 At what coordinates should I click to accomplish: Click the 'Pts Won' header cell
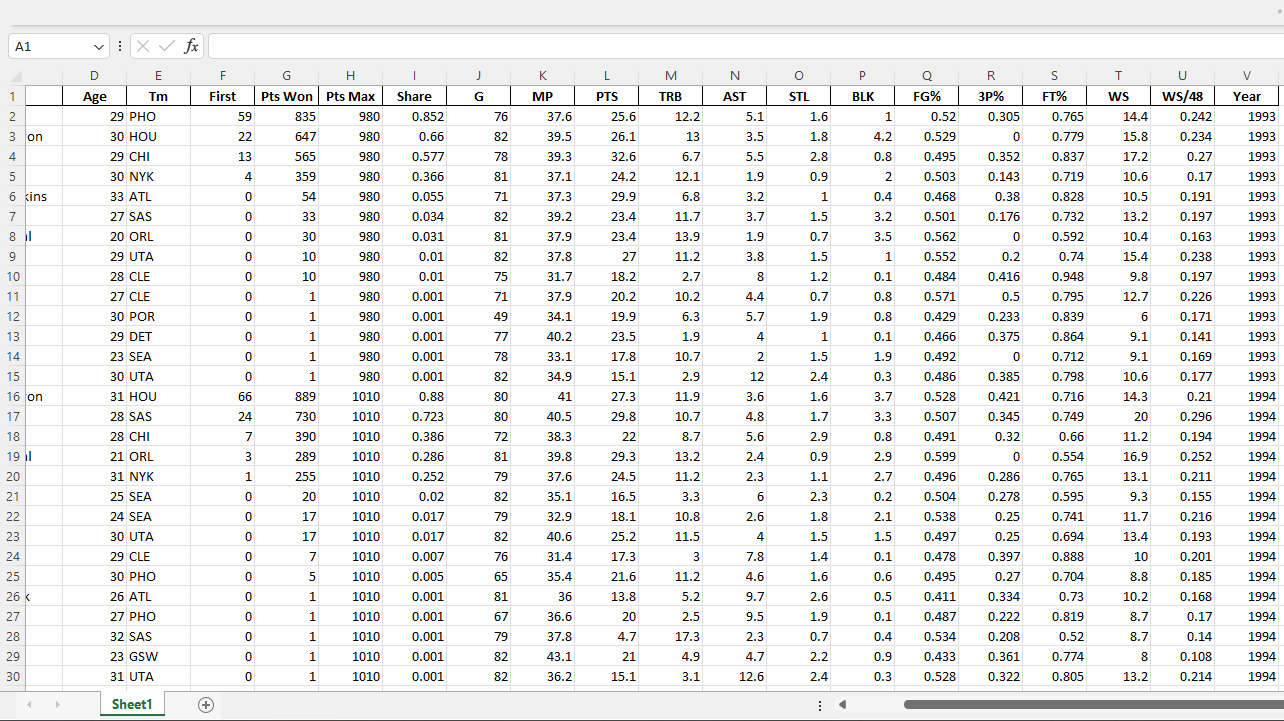point(286,96)
